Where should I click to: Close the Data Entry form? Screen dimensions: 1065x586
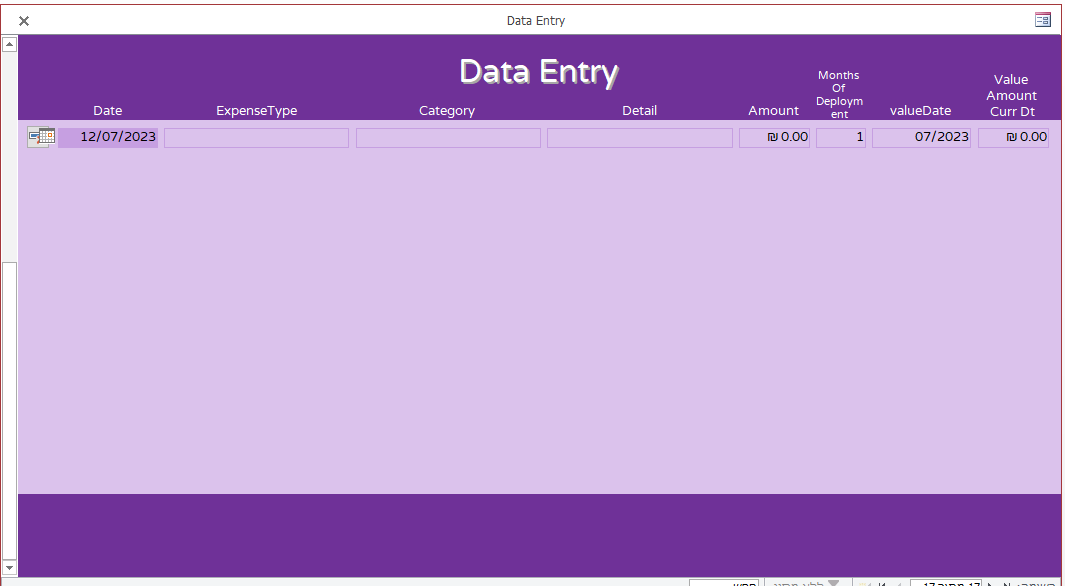(24, 21)
